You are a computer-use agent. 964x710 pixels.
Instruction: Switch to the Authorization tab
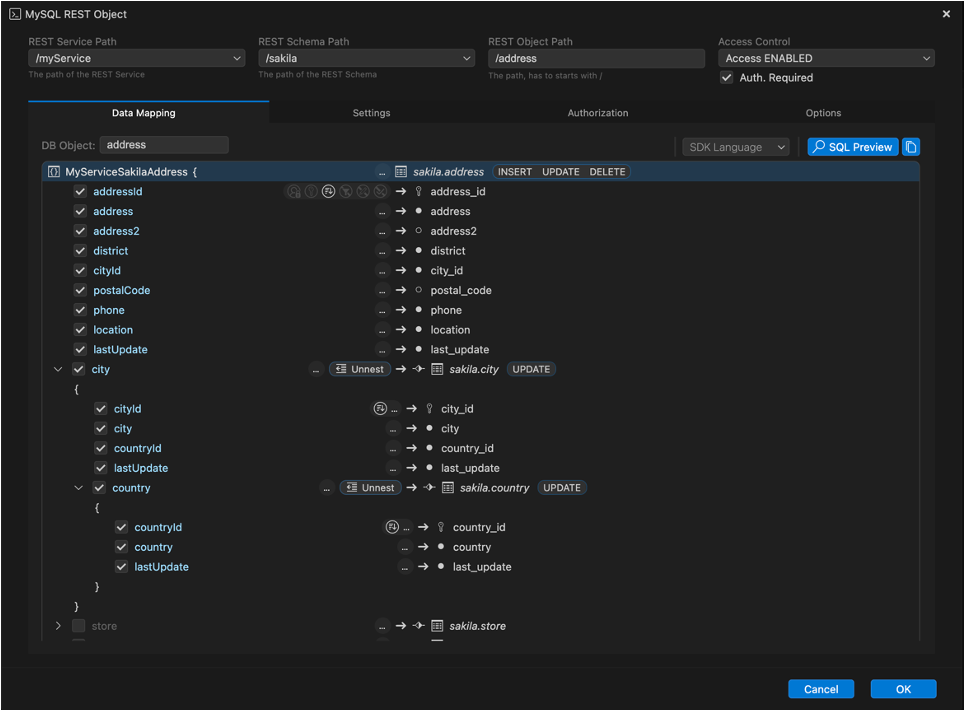click(597, 113)
